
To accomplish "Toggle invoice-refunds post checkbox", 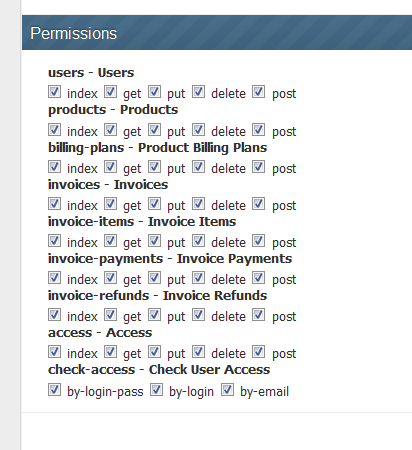I will [258, 315].
